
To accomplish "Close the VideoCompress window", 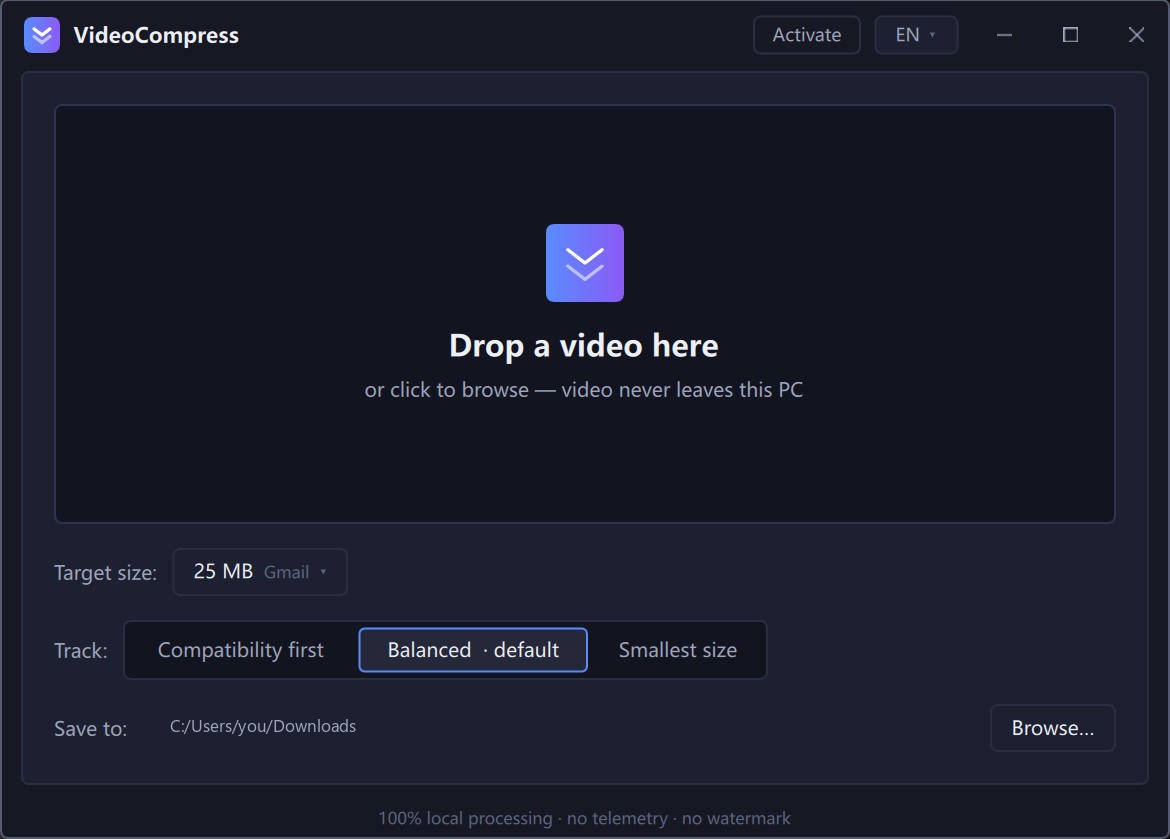I will click(1136, 35).
